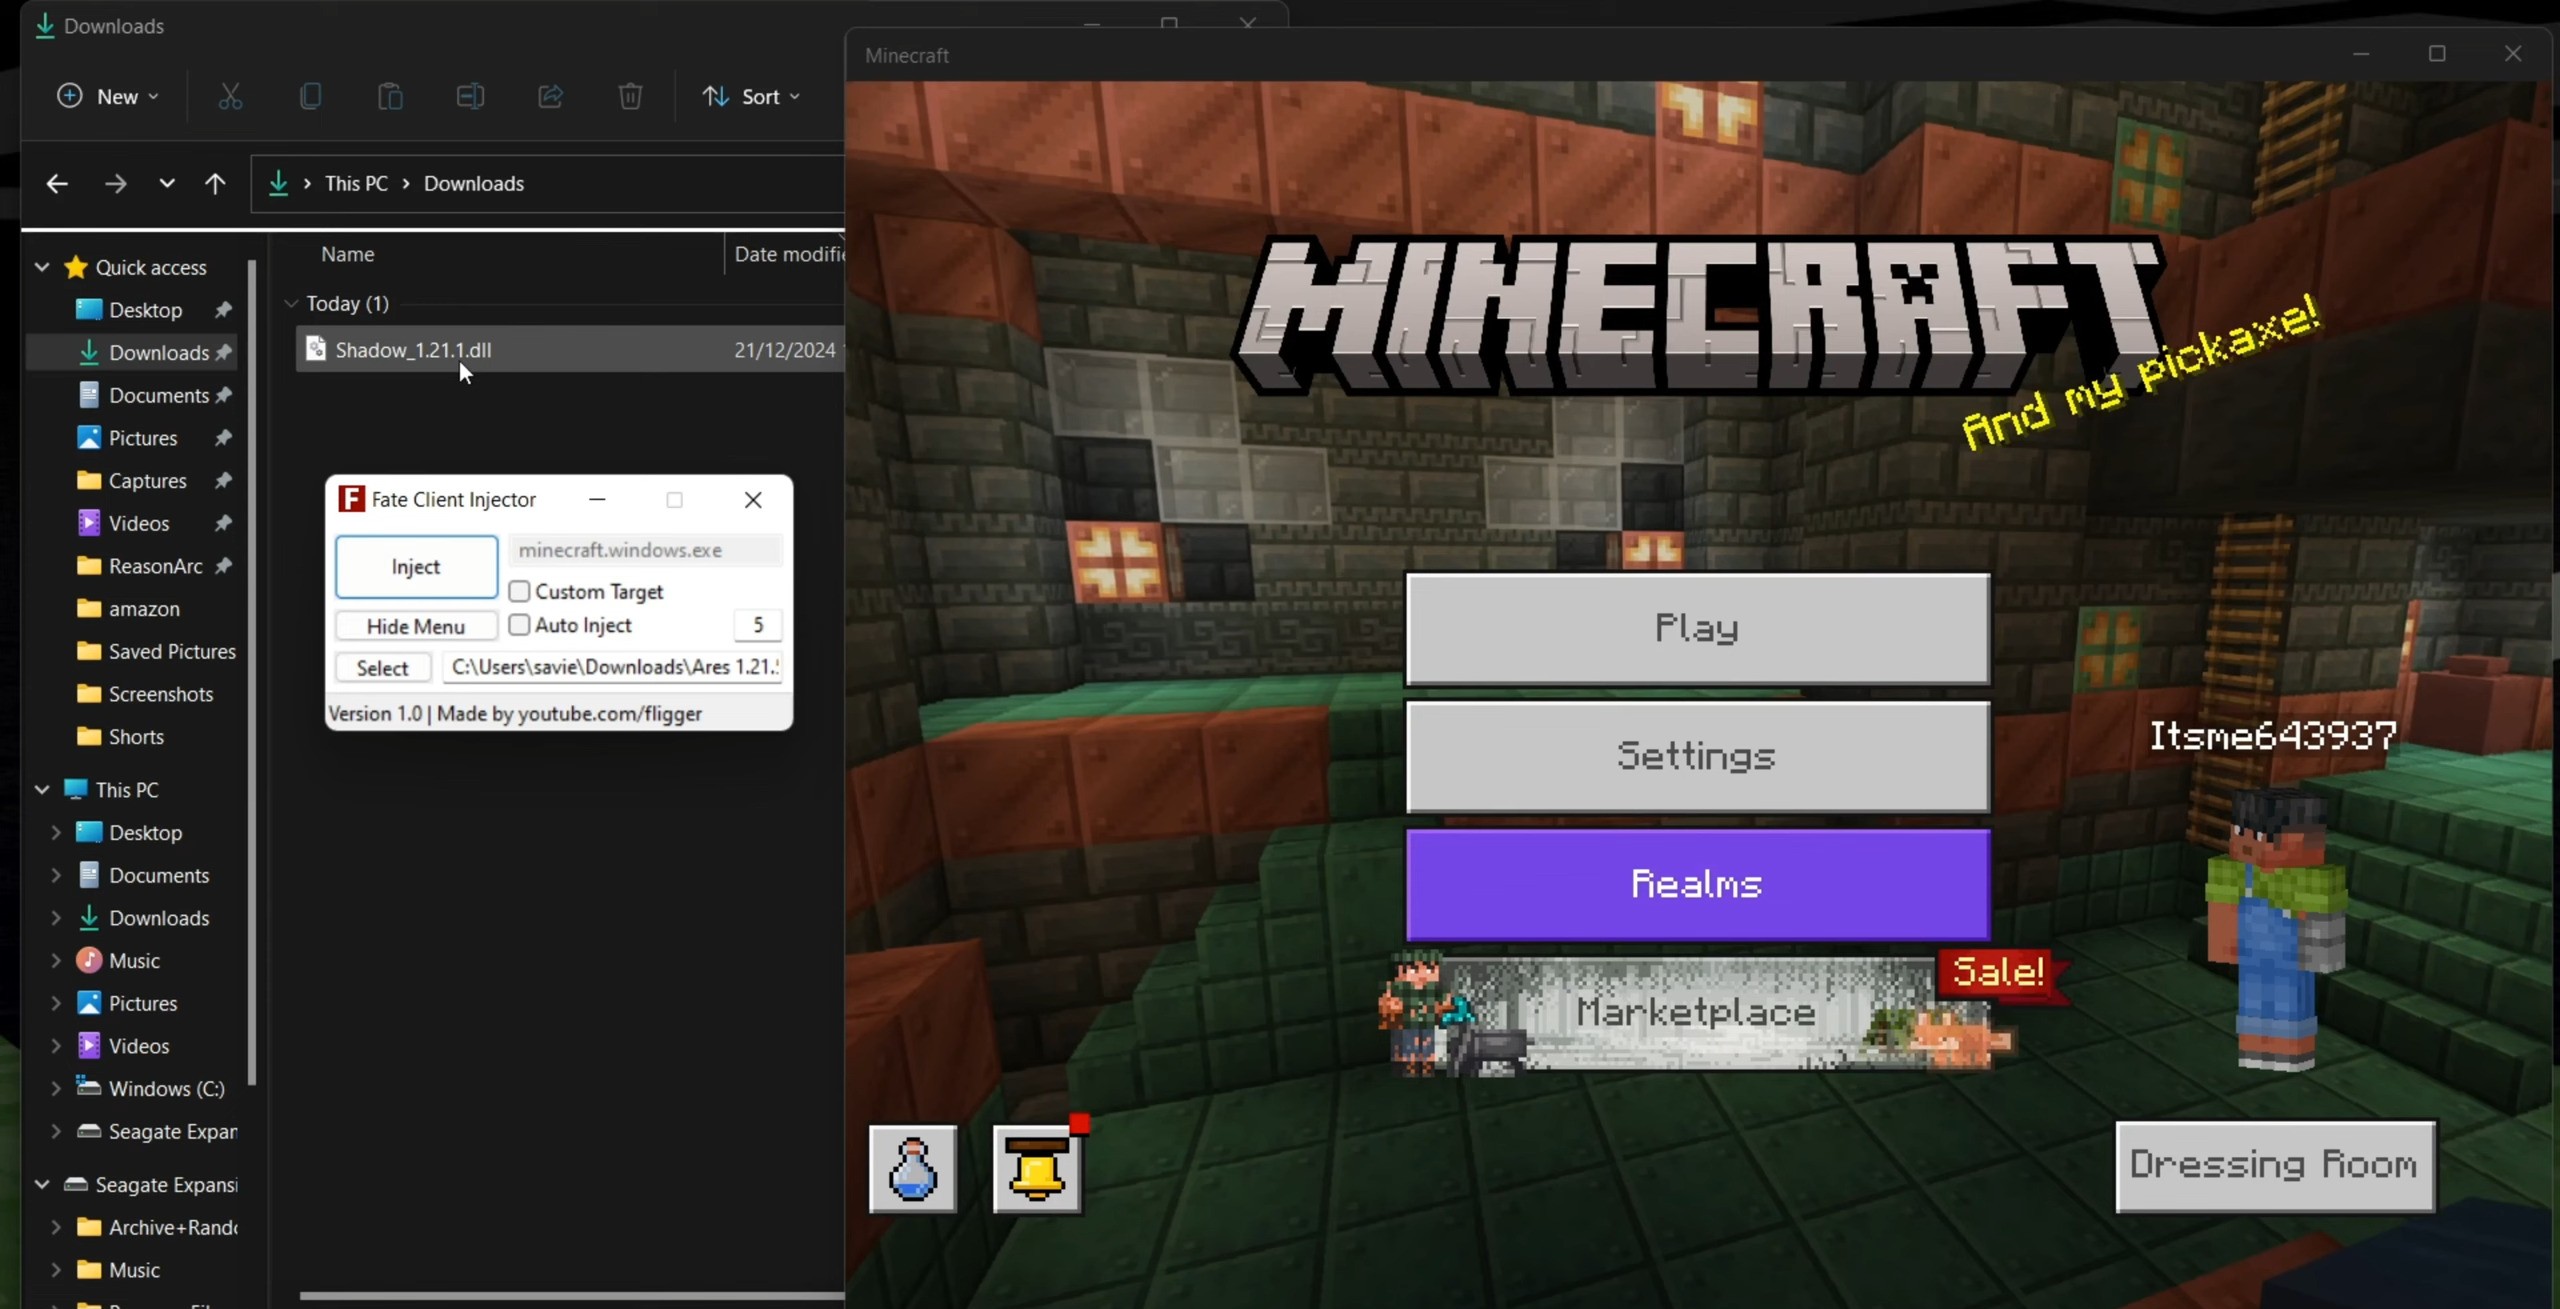Viewport: 2560px width, 1309px height.
Task: Open the Saved Pictures folder
Action: 172,652
